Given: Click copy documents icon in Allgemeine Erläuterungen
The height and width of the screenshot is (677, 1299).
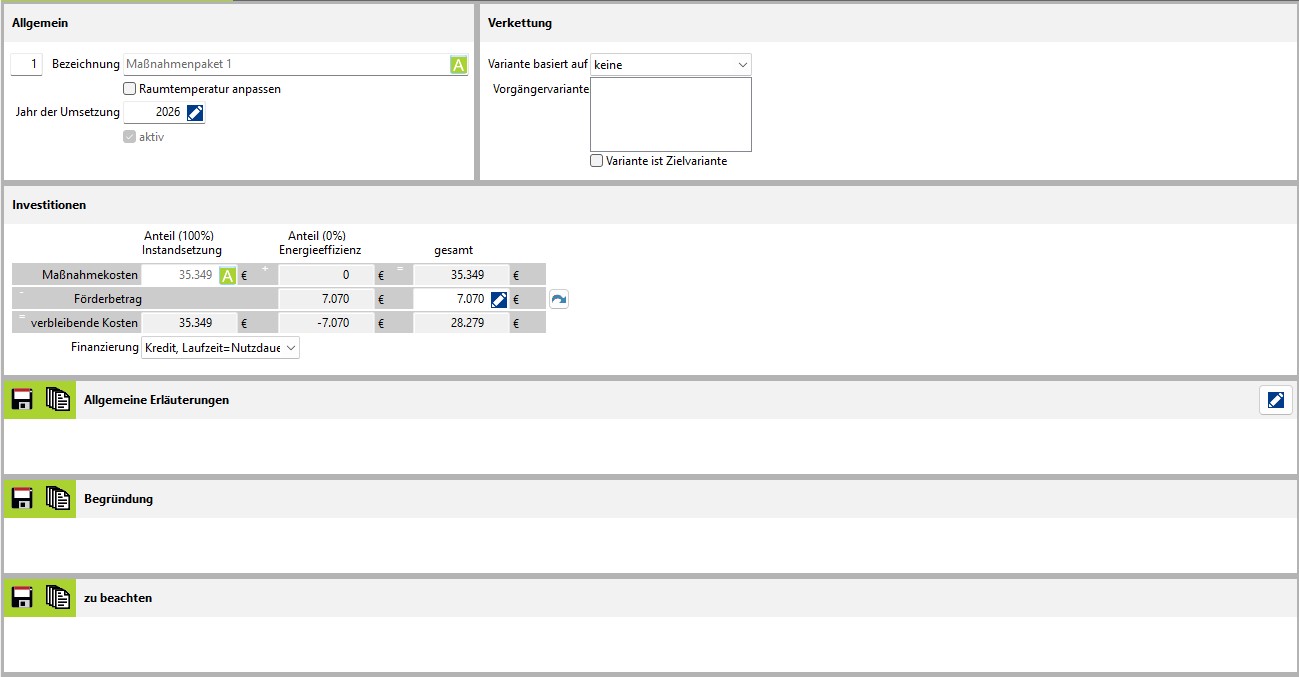Looking at the screenshot, I should pyautogui.click(x=58, y=400).
